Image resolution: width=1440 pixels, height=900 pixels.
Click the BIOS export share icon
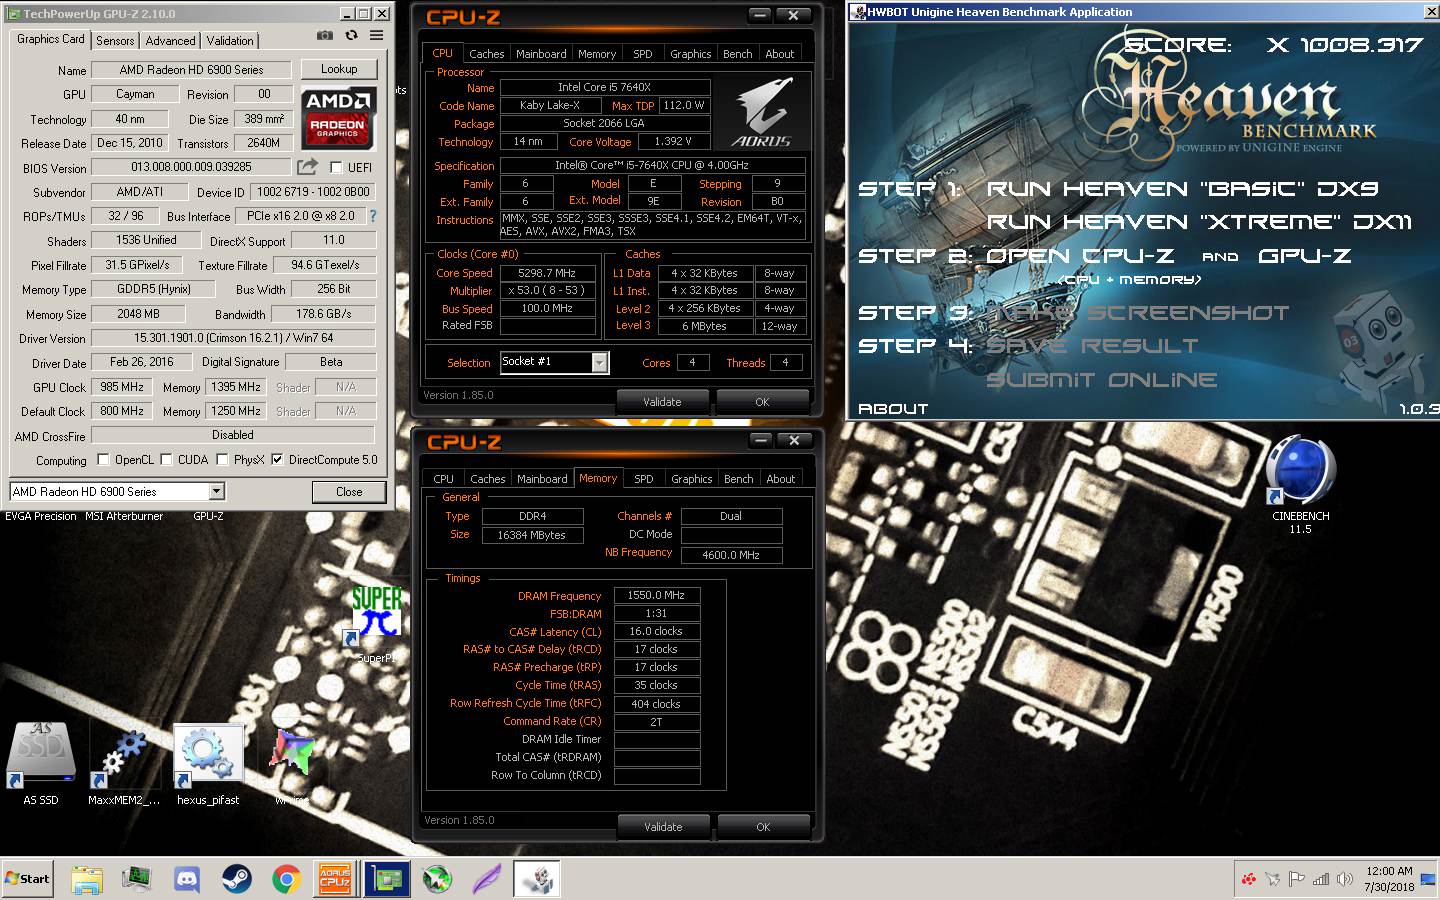pos(308,167)
